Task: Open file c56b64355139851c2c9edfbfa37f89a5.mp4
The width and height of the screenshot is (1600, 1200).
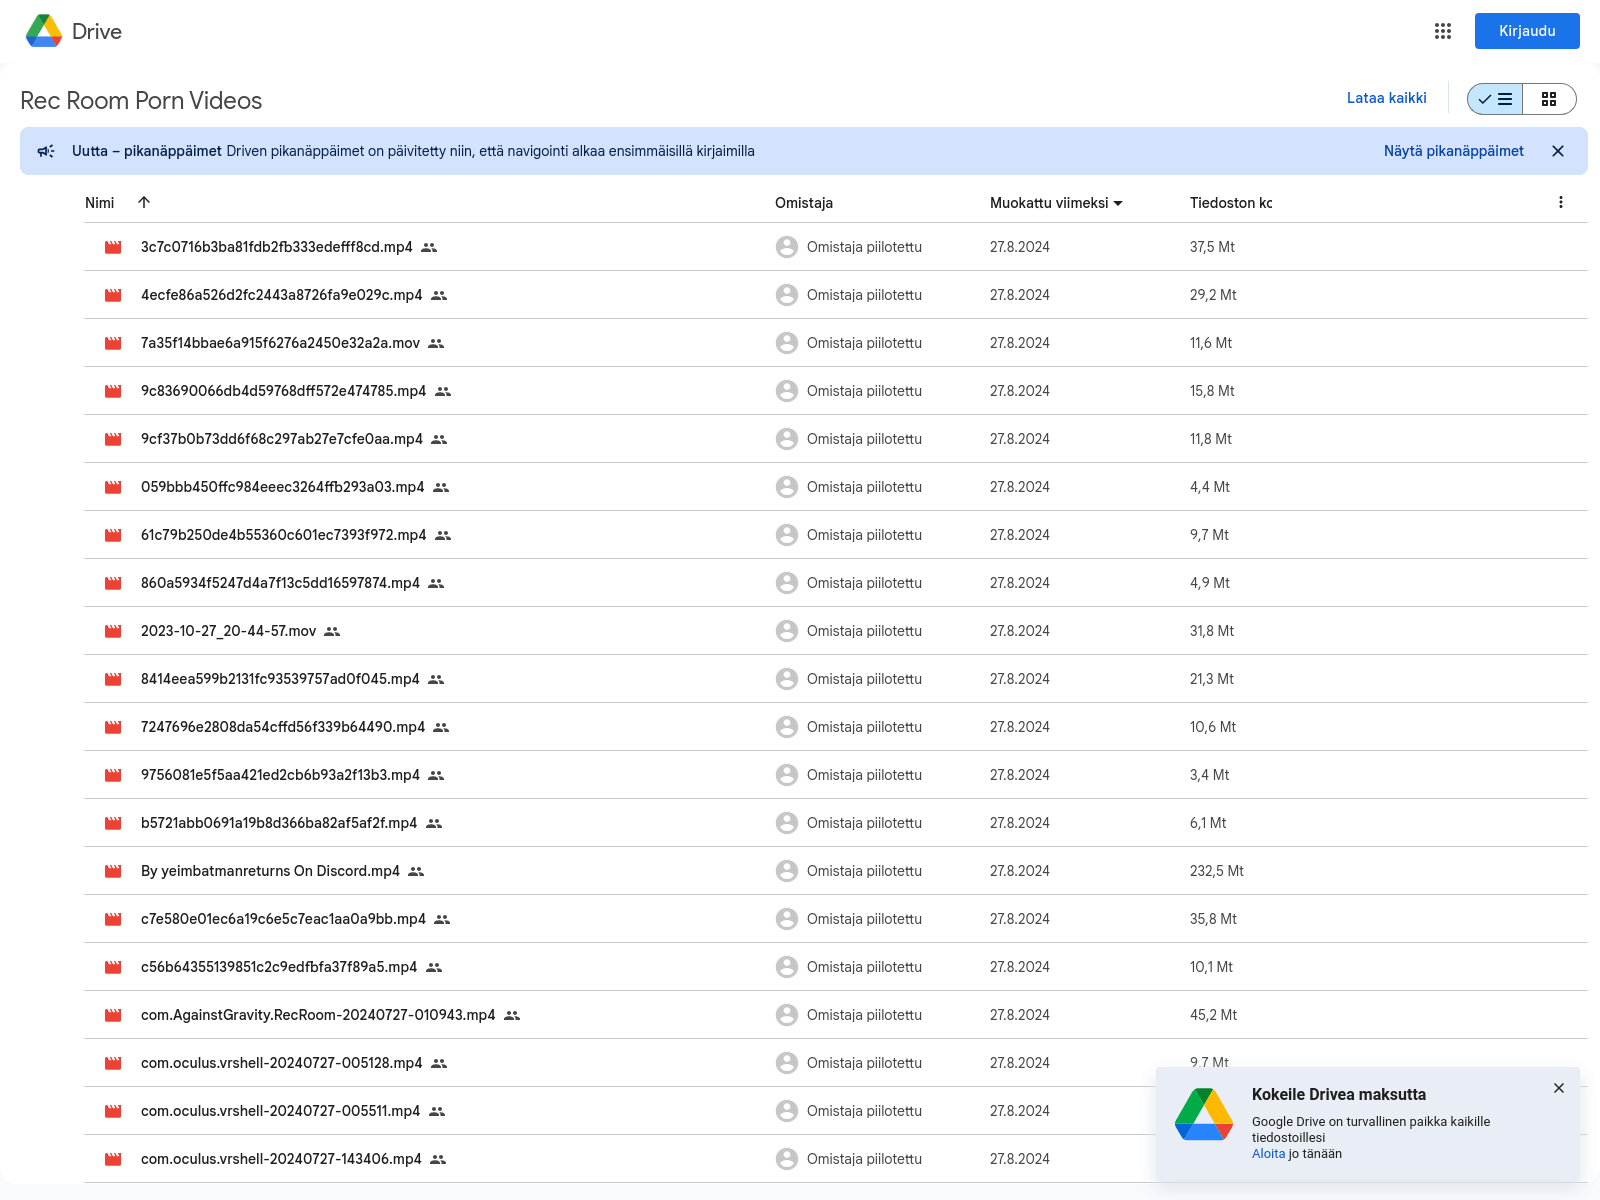Action: pos(279,967)
